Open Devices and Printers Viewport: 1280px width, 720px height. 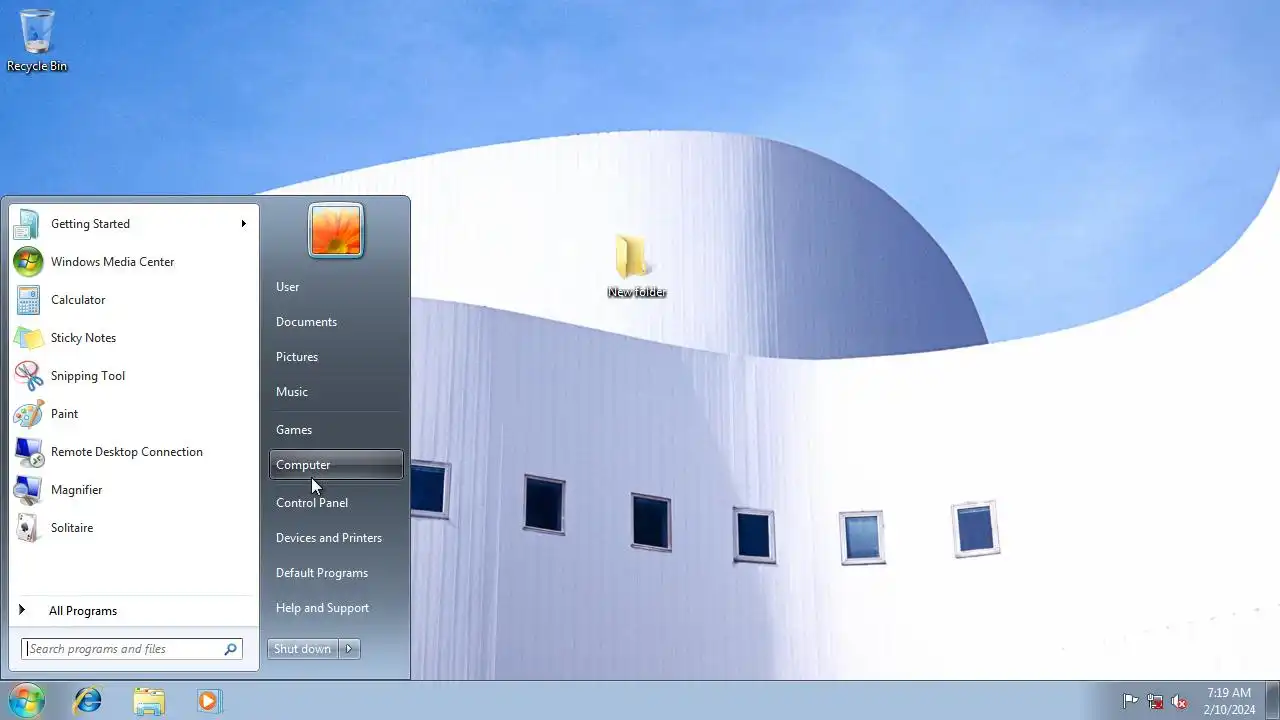click(337, 538)
